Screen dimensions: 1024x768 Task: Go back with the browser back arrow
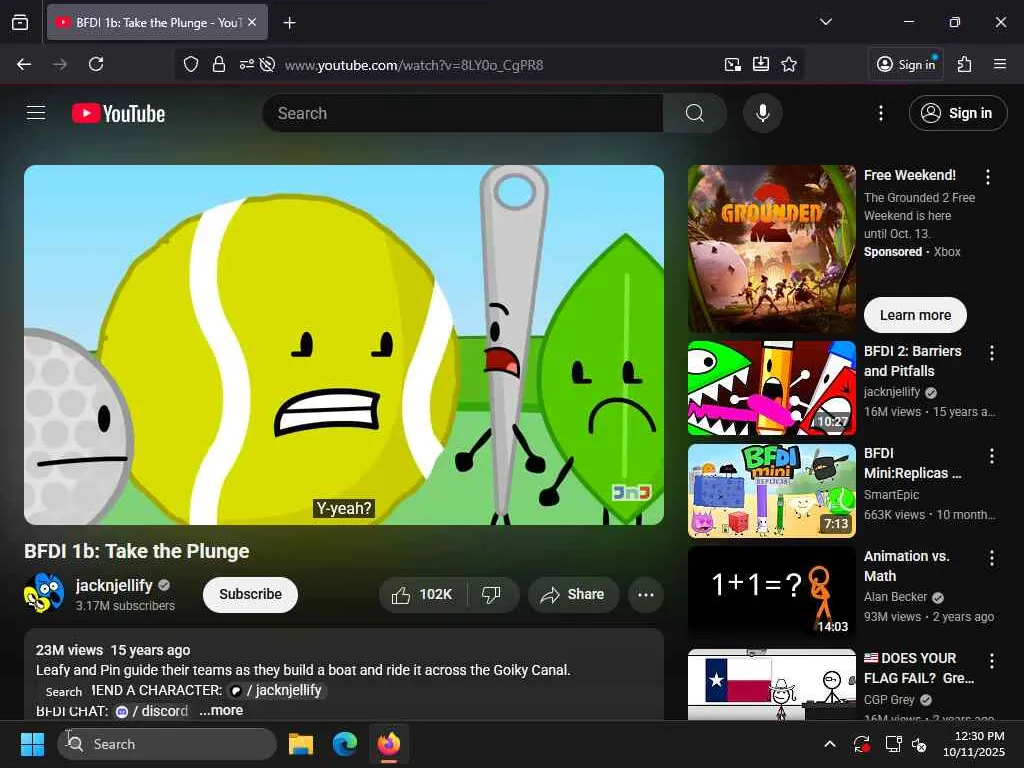[24, 64]
